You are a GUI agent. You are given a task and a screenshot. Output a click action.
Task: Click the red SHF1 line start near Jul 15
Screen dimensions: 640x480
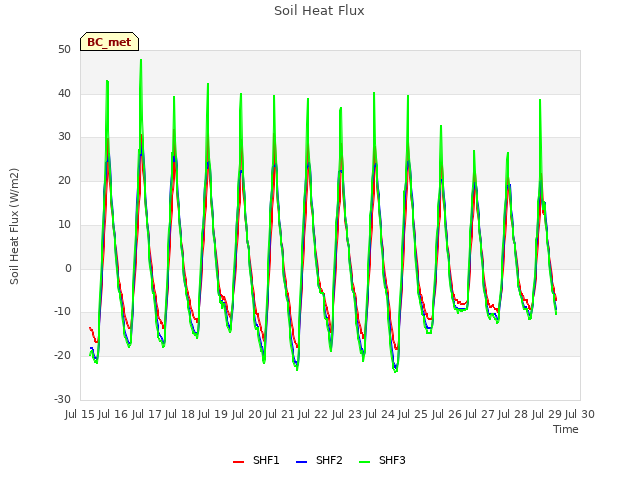point(90,328)
